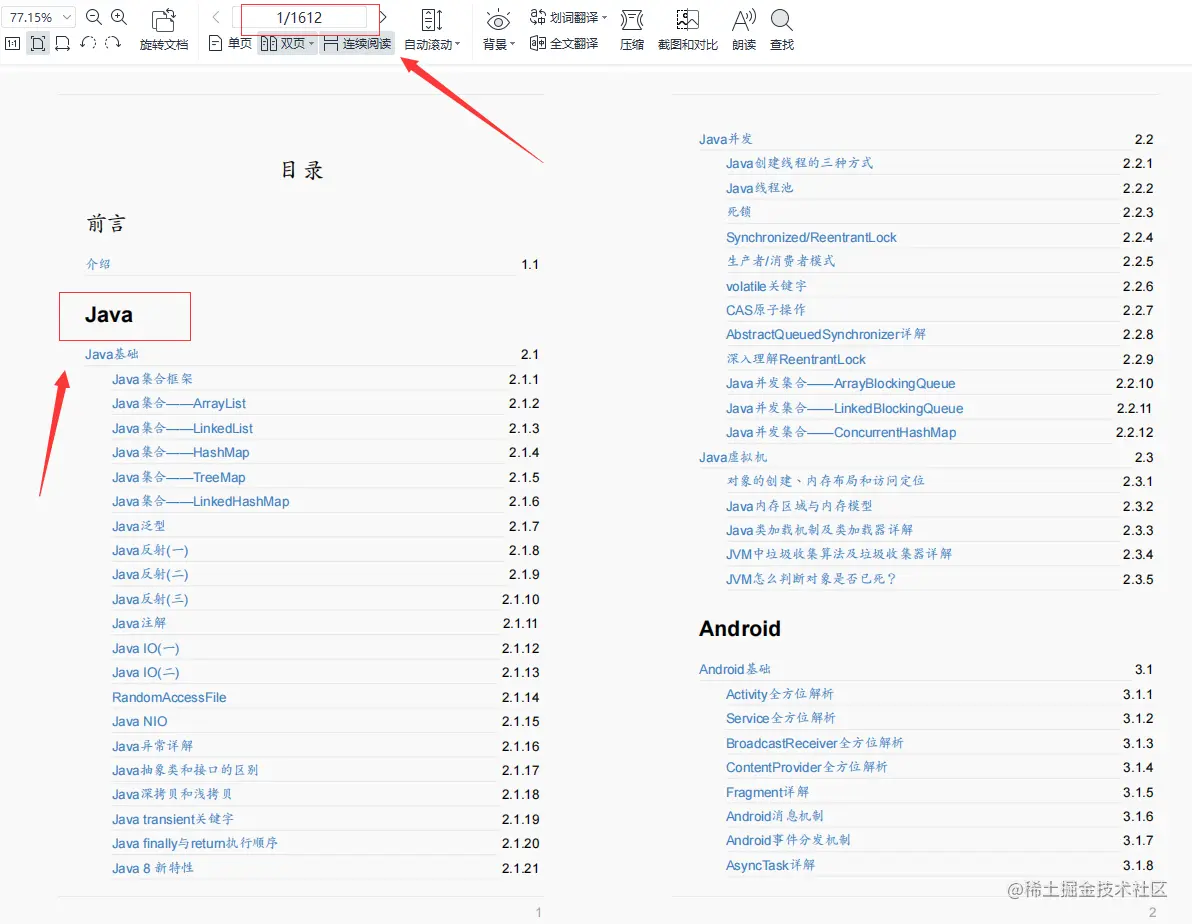
Task: Go to previous page arrow
Action: [216, 17]
